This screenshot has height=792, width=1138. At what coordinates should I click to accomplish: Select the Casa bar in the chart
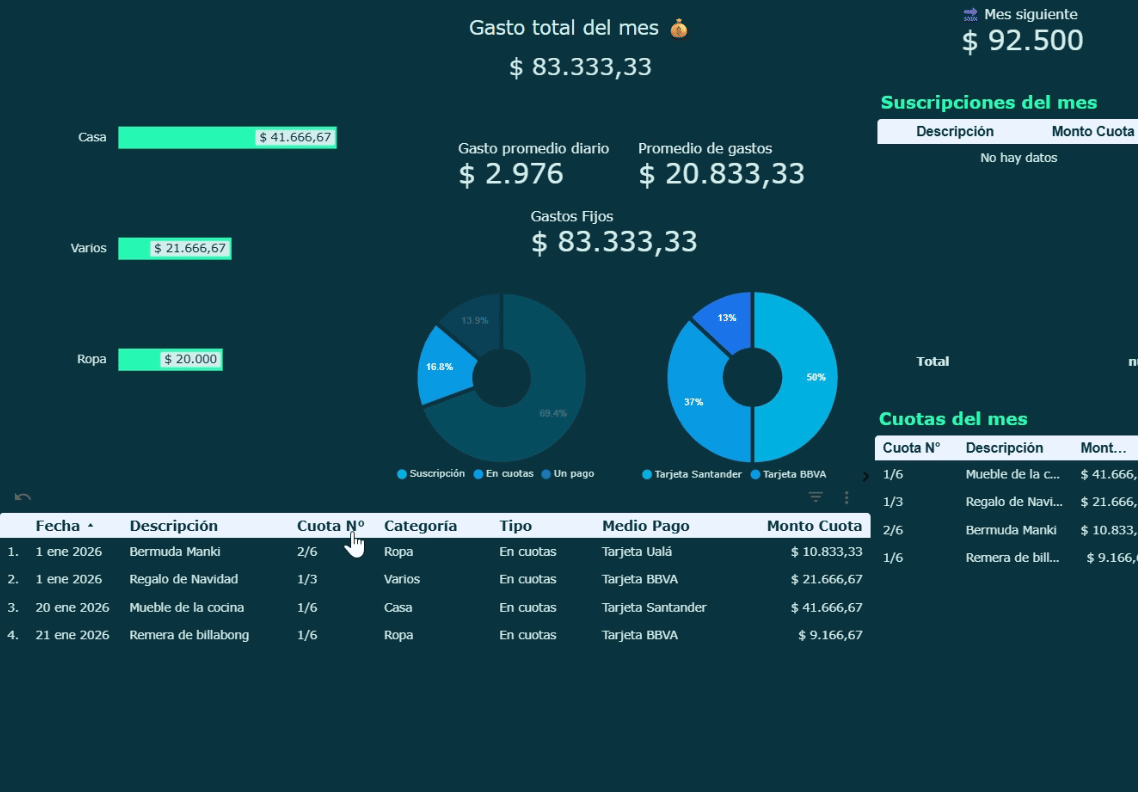point(226,138)
